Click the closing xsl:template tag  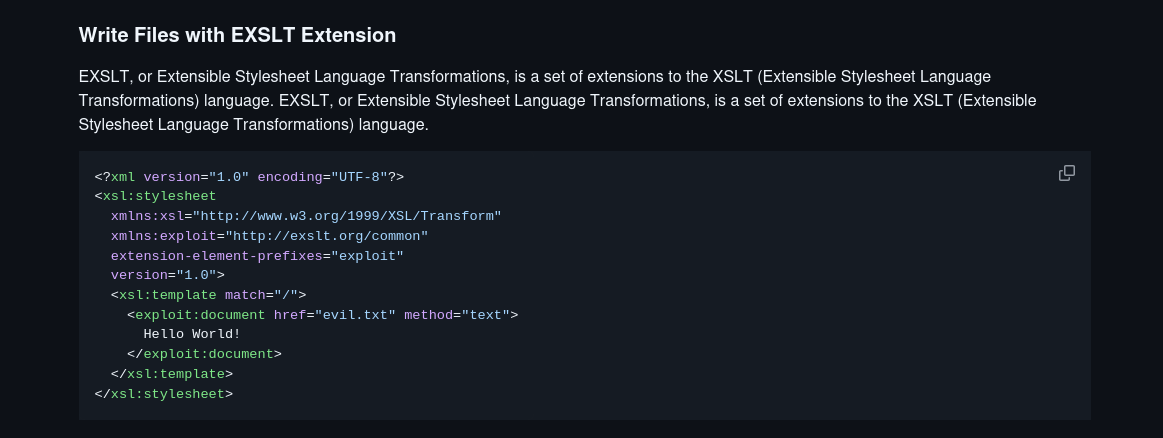(x=172, y=374)
